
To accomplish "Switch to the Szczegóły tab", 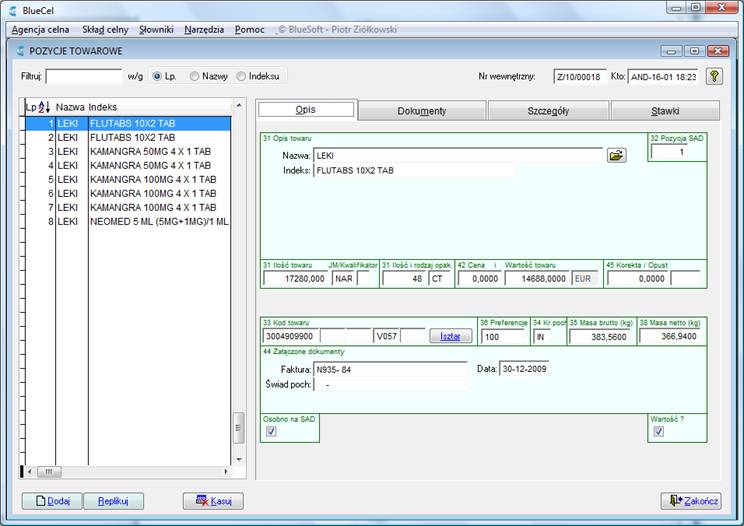I will [x=548, y=111].
